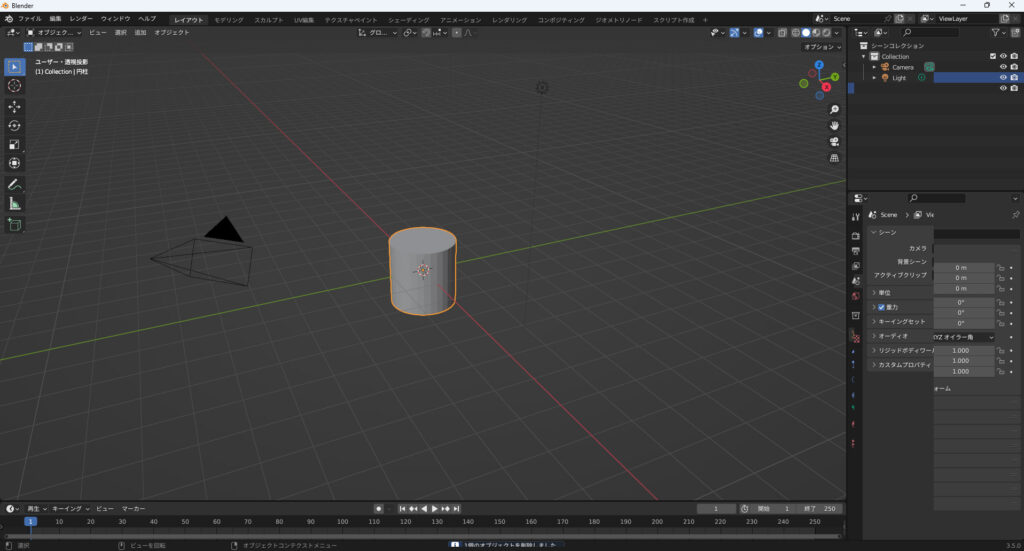Select the Transform tool

coord(14,163)
